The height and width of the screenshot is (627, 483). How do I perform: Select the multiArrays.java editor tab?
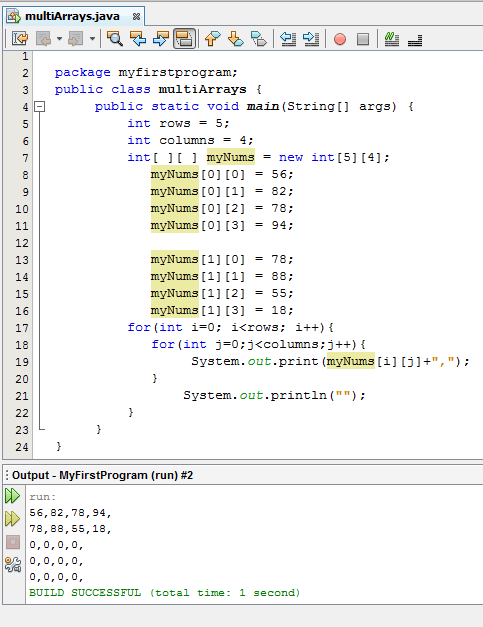coord(74,16)
